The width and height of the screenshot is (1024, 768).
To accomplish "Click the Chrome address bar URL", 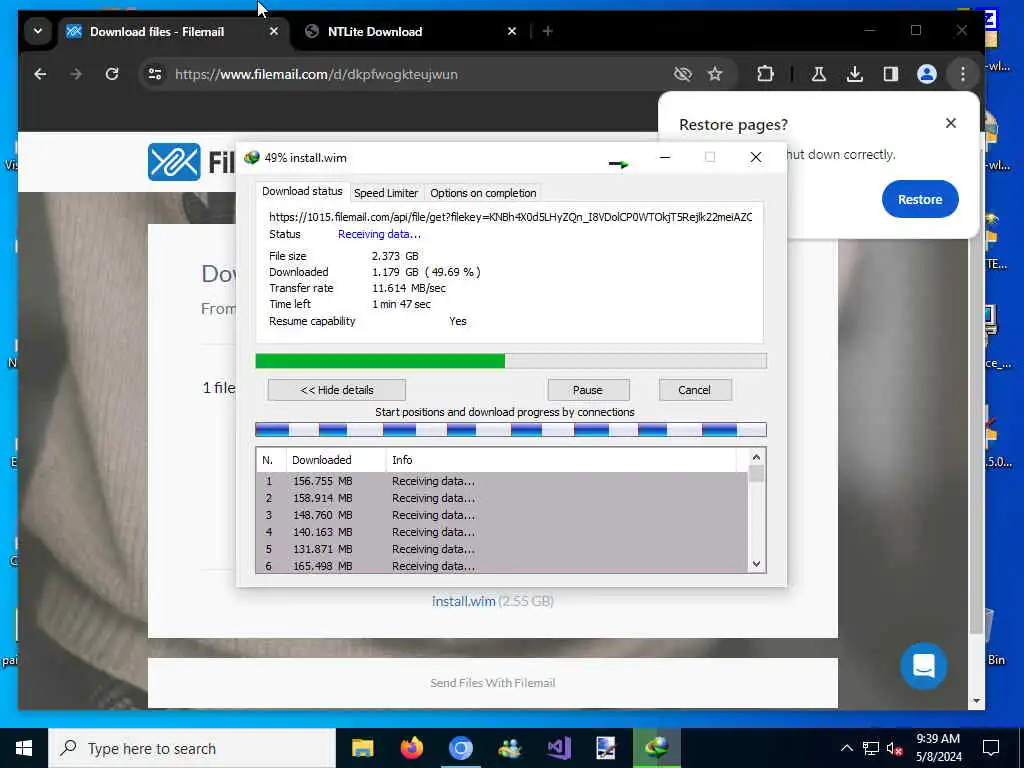I will pos(316,74).
